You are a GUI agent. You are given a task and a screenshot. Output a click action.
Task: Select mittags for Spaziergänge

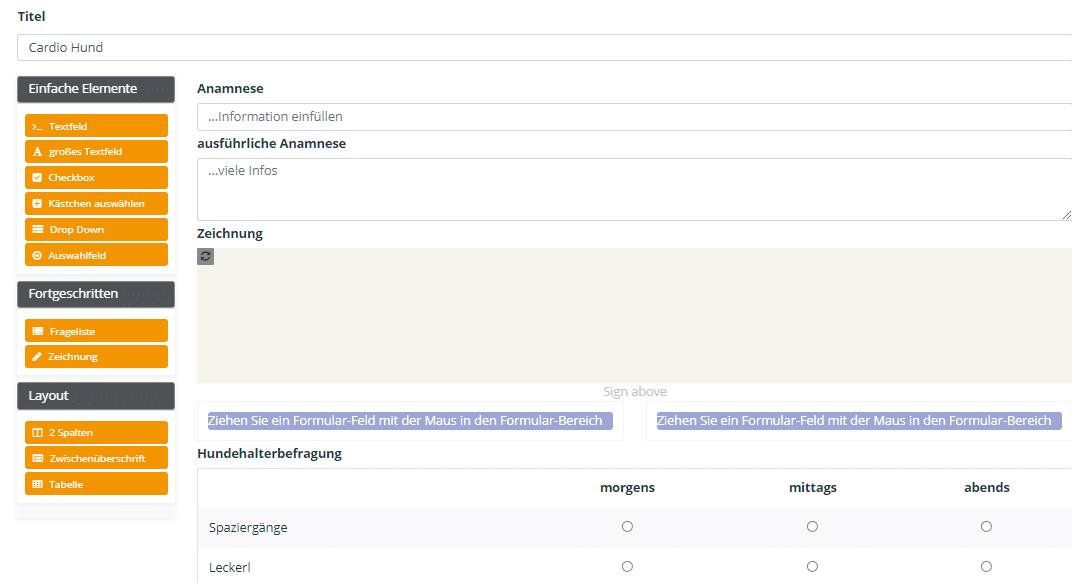pos(812,526)
